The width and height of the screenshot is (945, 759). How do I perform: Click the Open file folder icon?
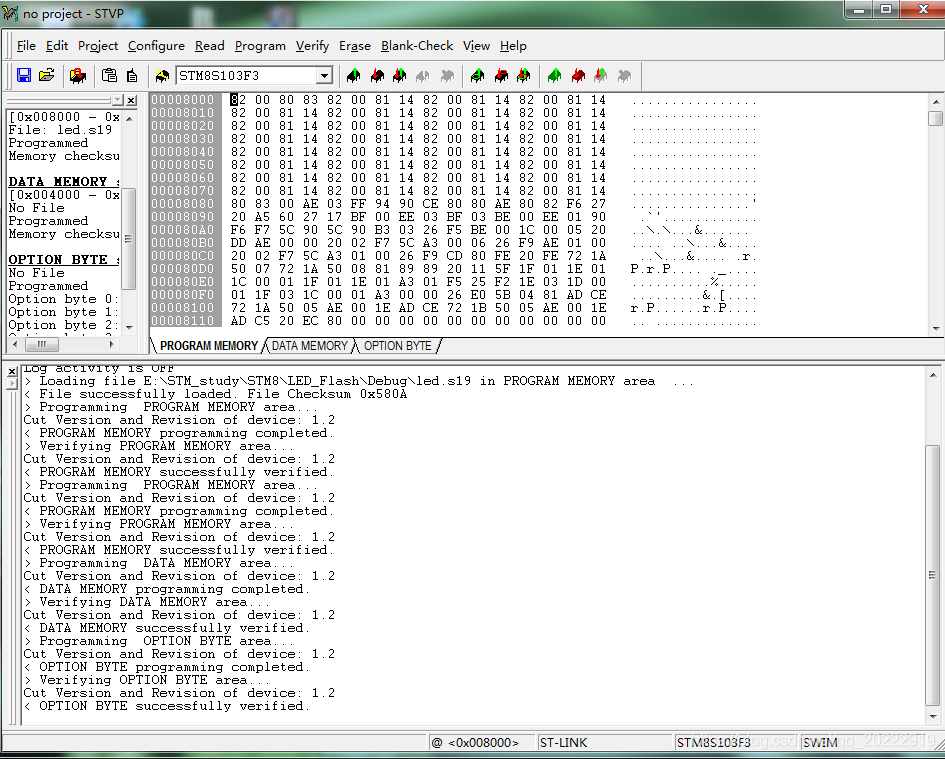tap(46, 75)
